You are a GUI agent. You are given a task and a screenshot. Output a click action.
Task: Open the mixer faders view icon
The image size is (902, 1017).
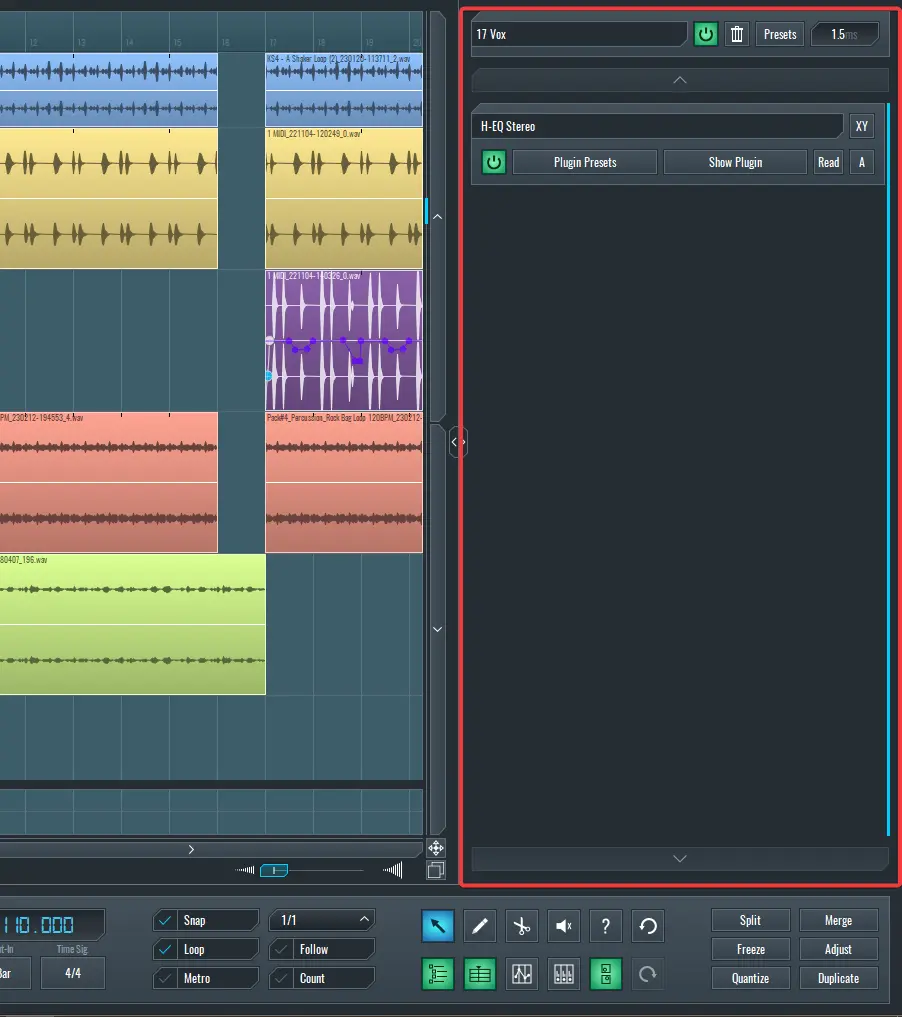[564, 974]
